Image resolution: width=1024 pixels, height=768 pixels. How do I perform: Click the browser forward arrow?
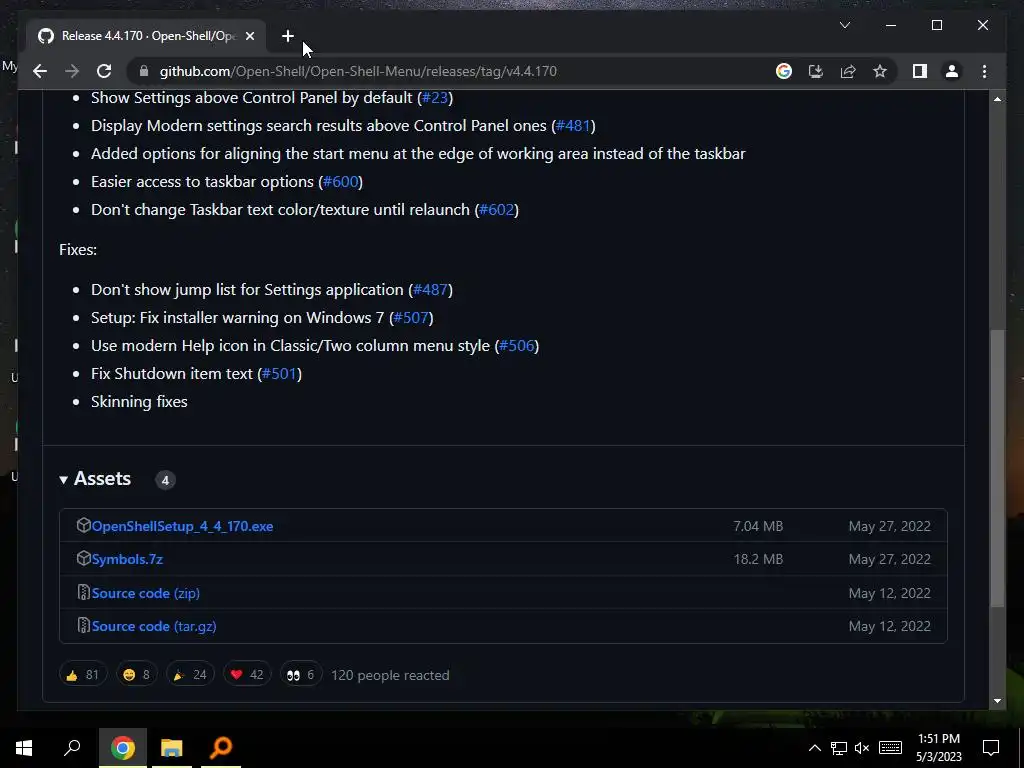pos(72,71)
